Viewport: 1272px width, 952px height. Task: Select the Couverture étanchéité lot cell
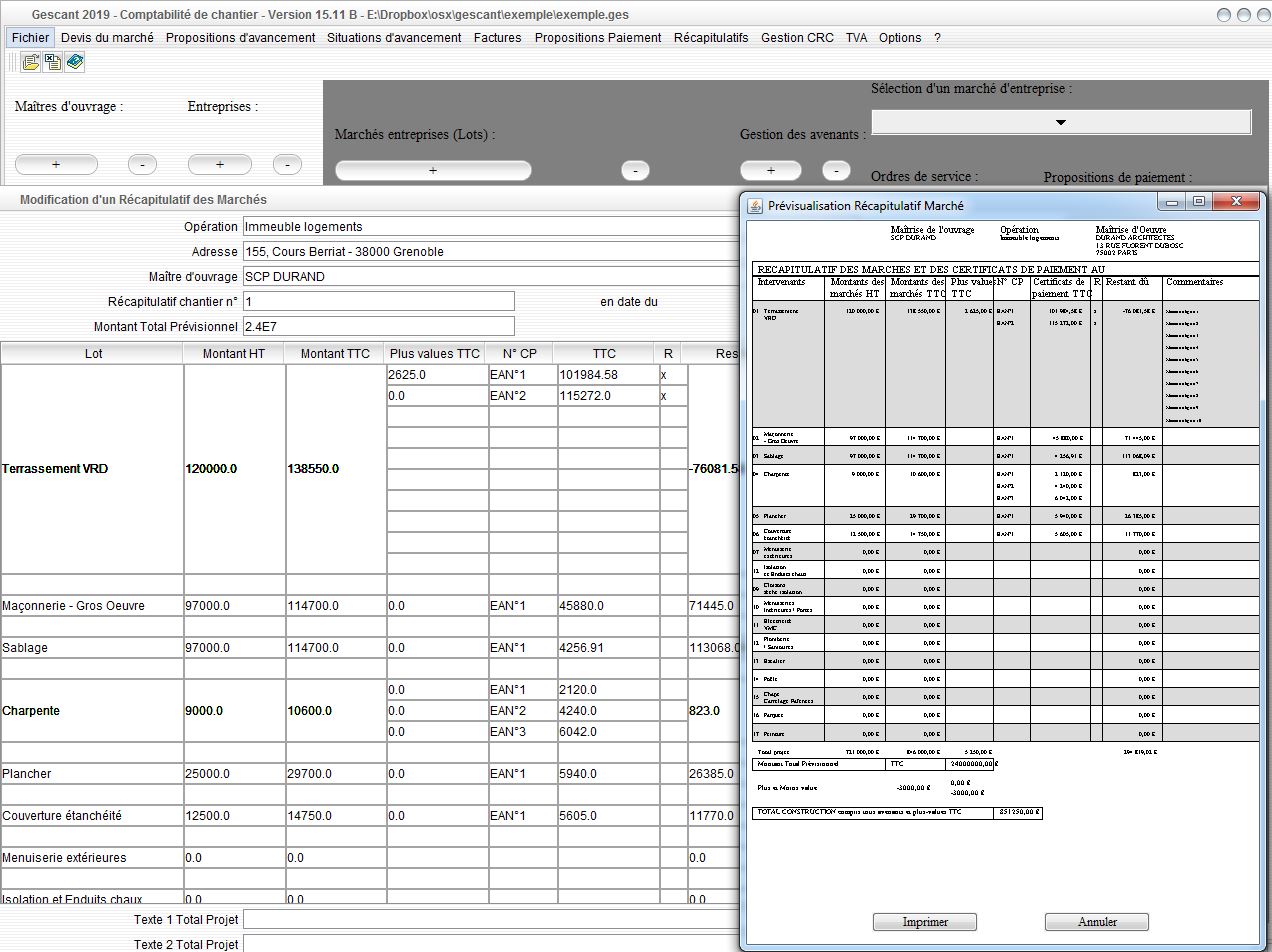92,816
